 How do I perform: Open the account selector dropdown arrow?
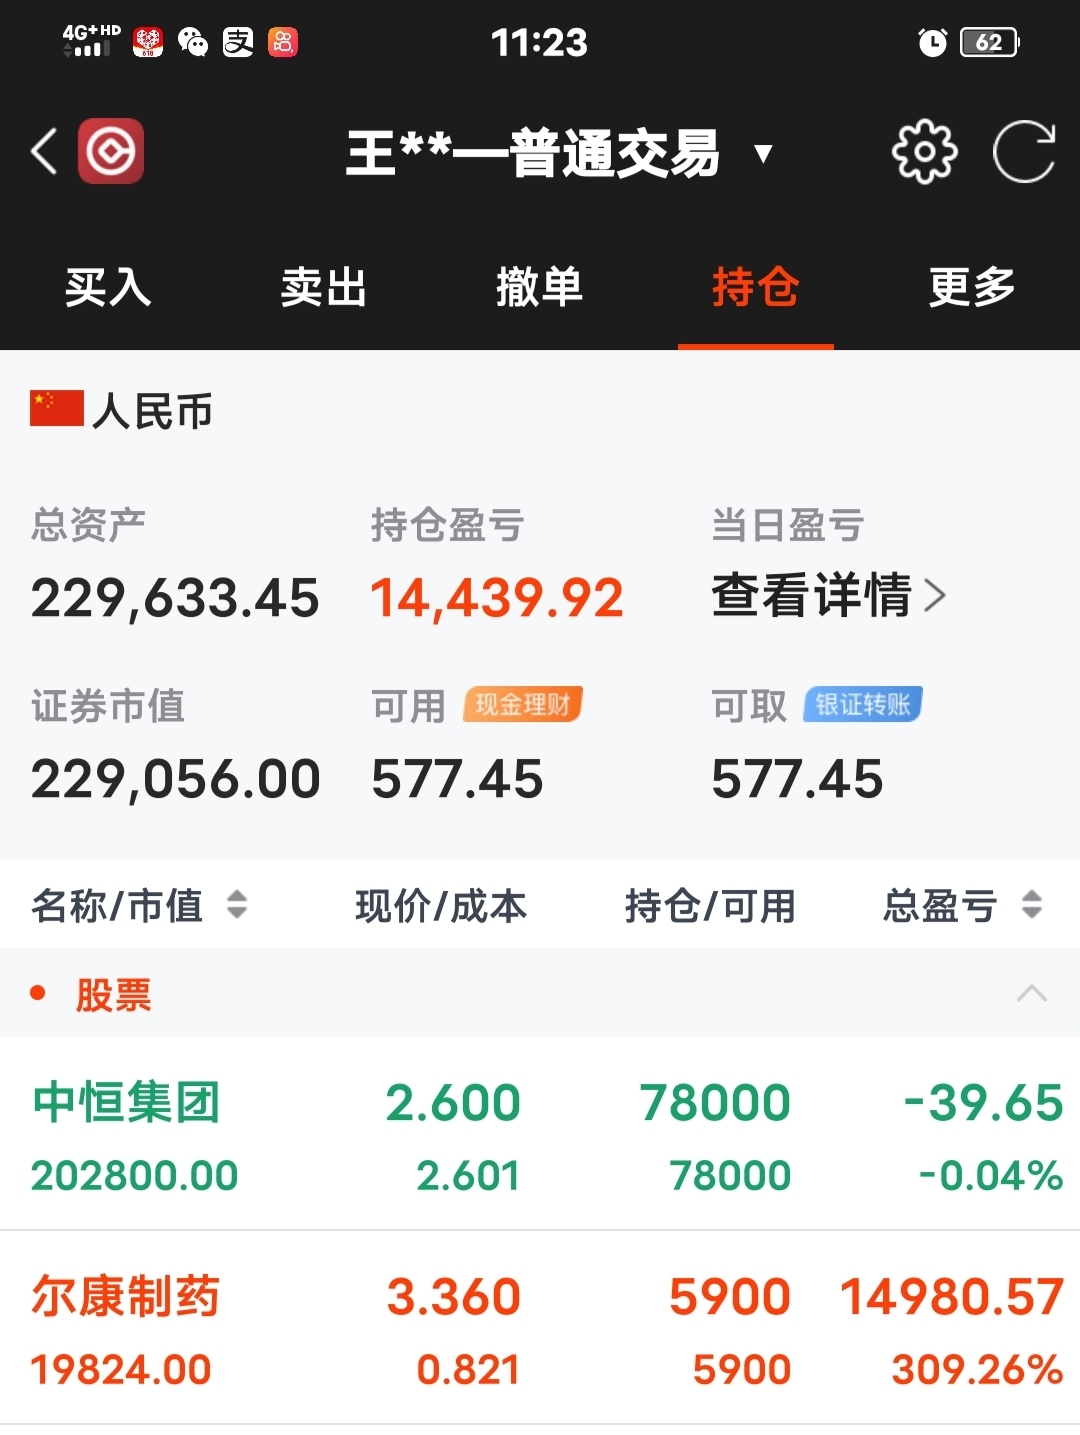(763, 154)
